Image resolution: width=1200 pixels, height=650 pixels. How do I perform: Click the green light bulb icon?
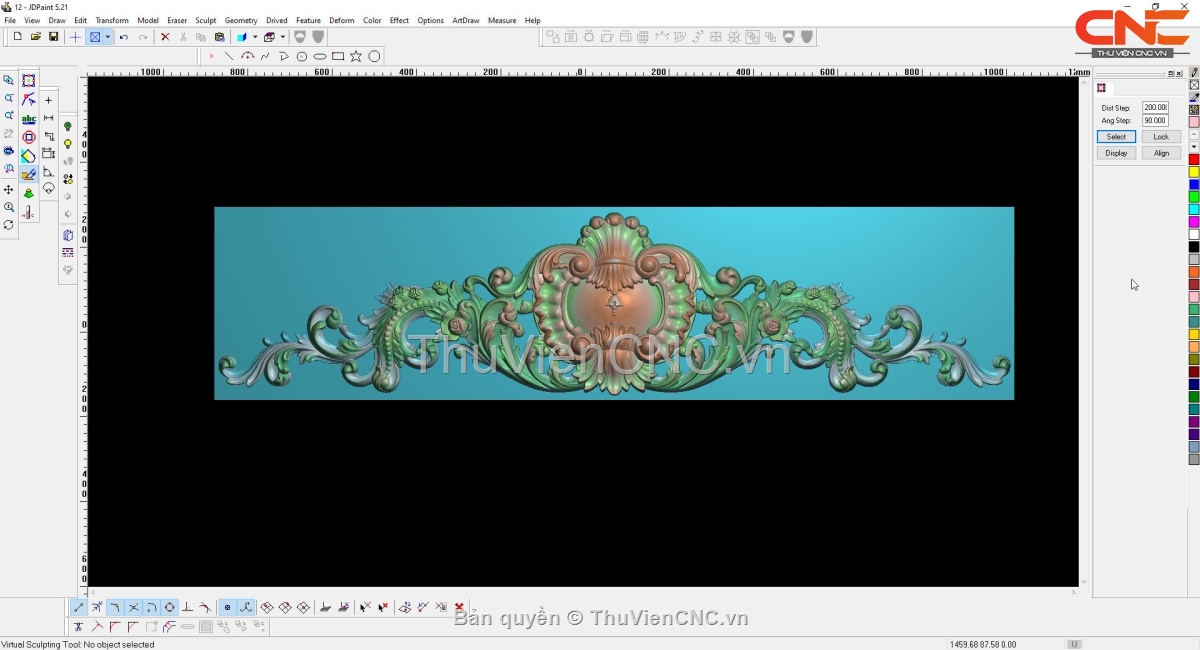pos(68,127)
